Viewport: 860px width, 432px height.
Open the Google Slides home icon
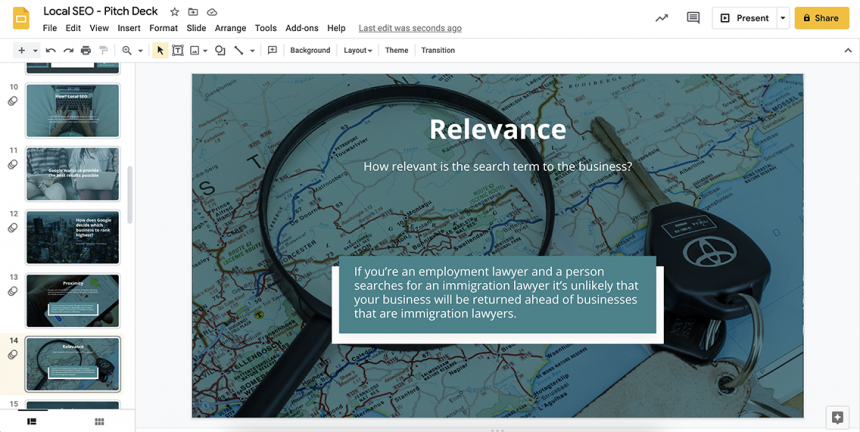pyautogui.click(x=21, y=19)
